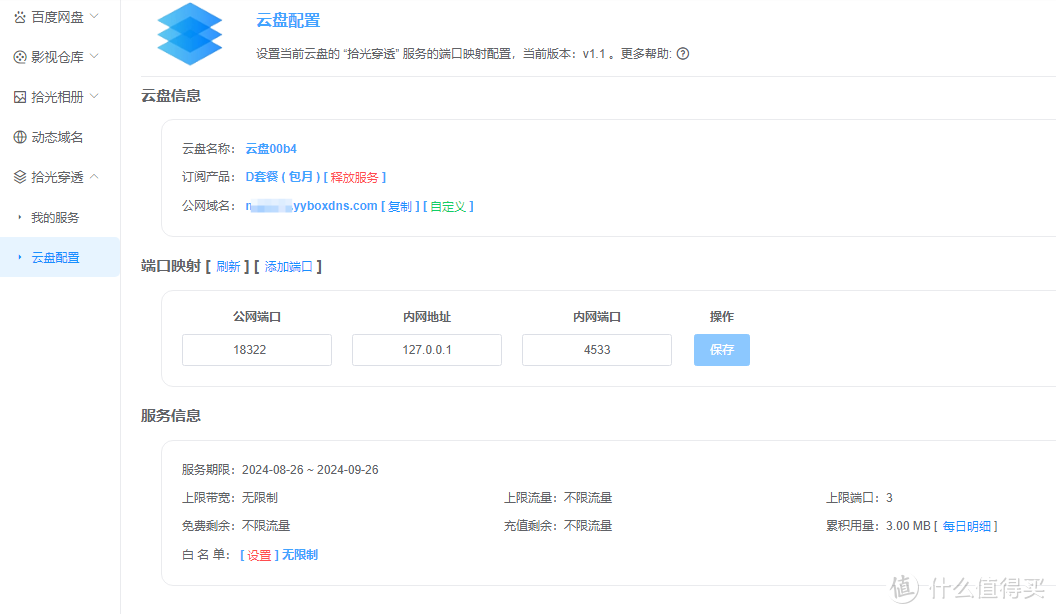Collapse the 拾光穿透 section chevron
This screenshot has width=1056, height=614.
(x=94, y=176)
